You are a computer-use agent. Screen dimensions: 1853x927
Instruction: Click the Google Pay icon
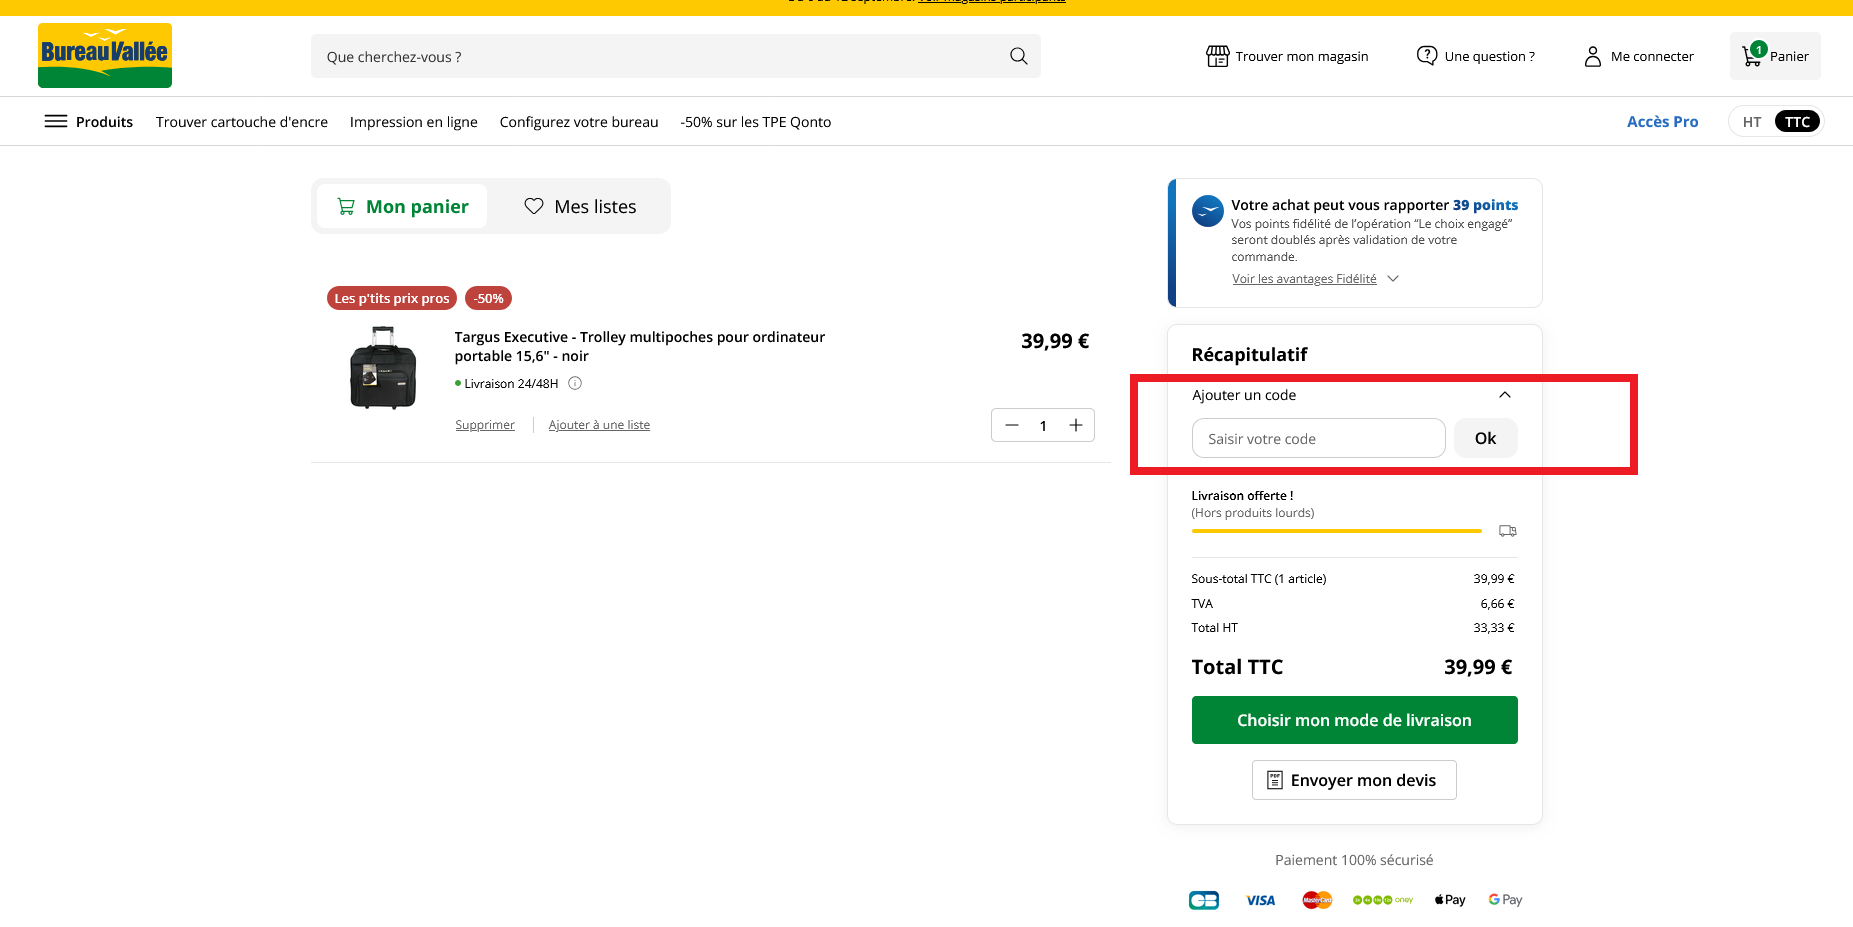(1505, 900)
